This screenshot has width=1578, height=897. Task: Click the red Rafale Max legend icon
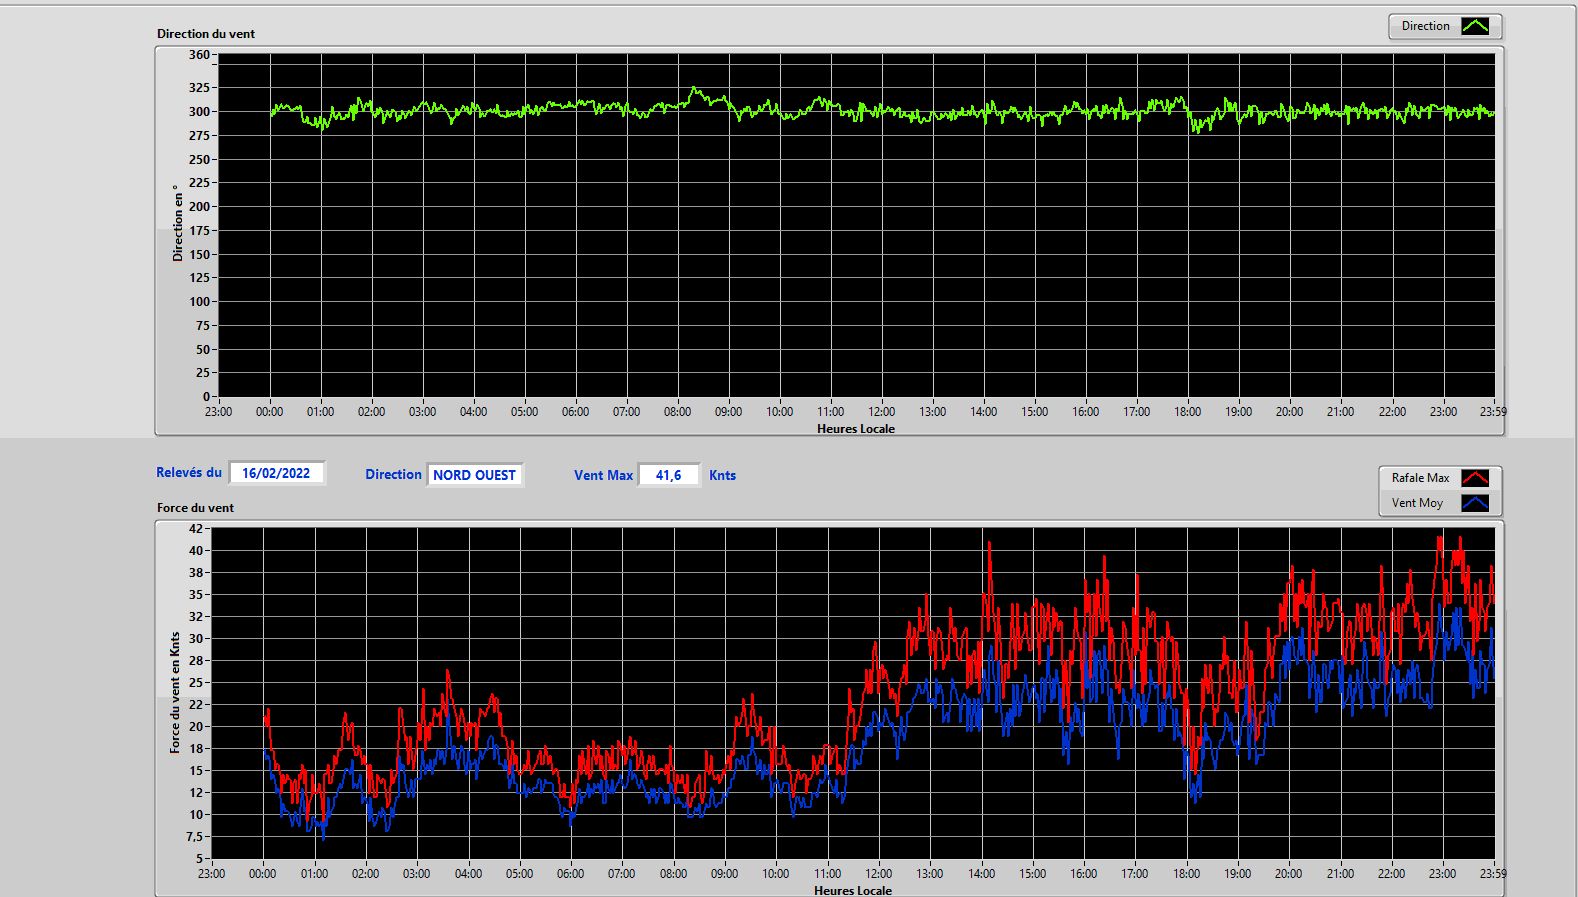pyautogui.click(x=1475, y=478)
